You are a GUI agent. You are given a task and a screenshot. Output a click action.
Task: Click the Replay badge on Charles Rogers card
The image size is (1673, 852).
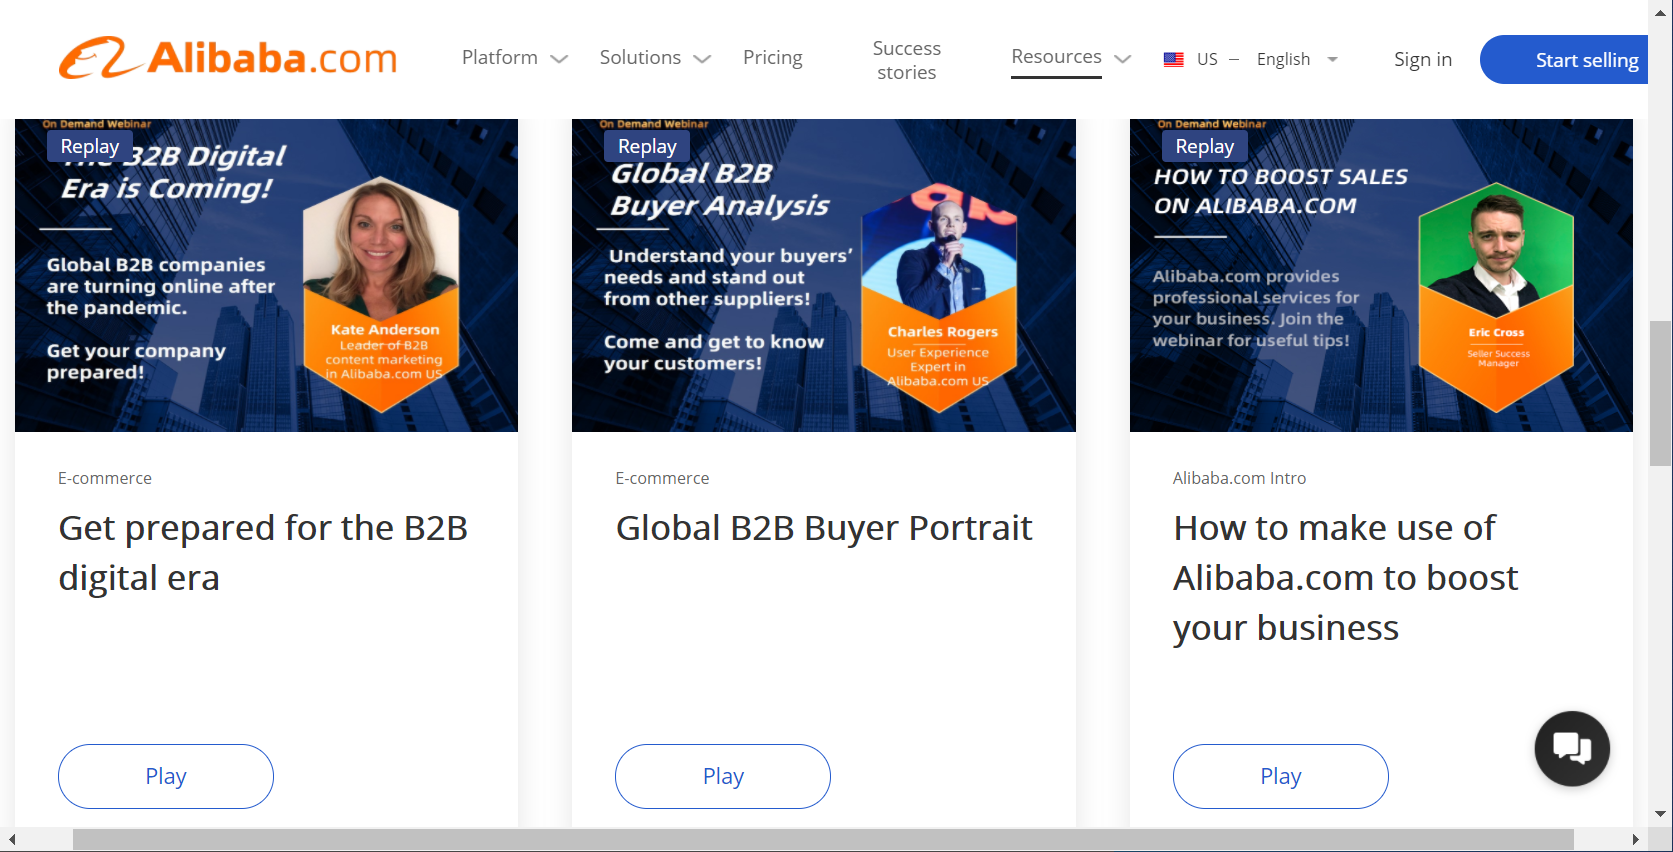pyautogui.click(x=647, y=146)
